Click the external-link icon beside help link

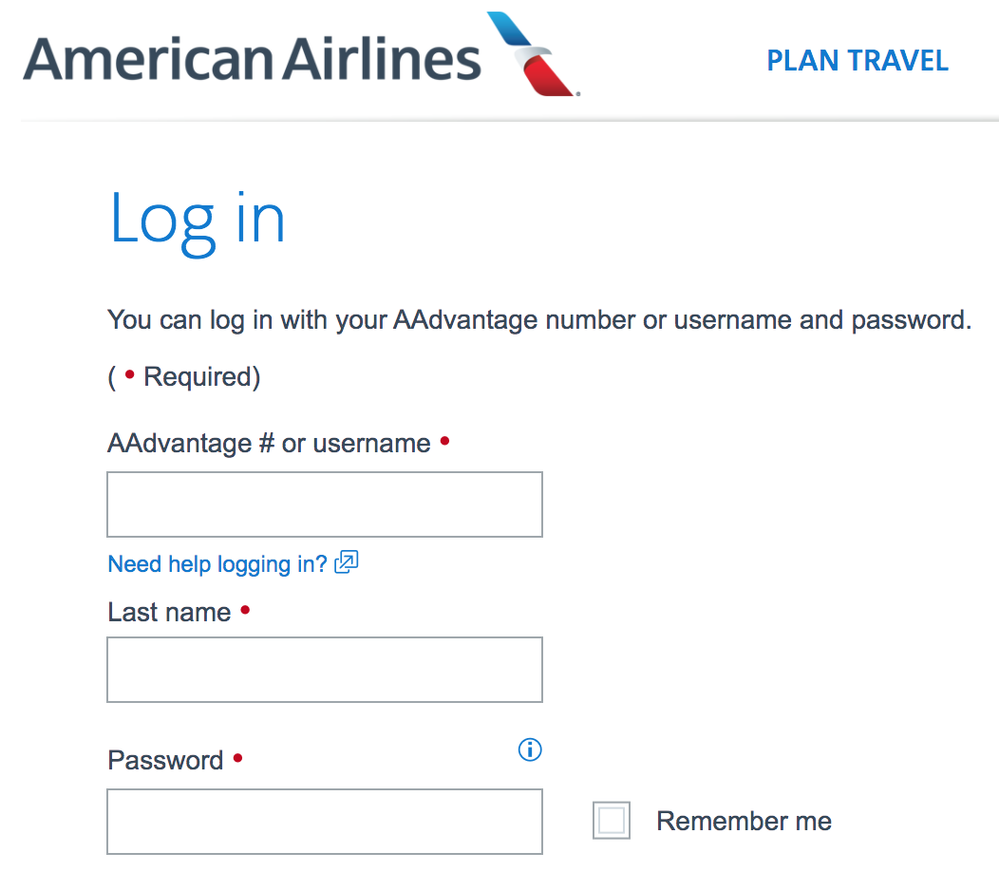(x=346, y=562)
